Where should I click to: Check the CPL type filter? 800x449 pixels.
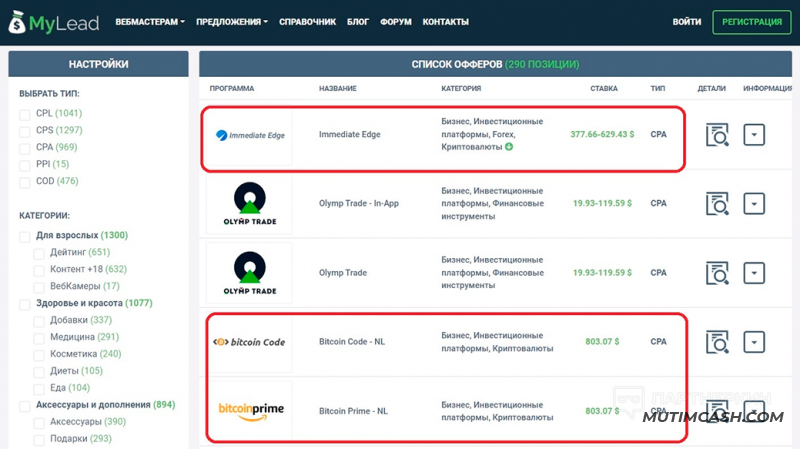click(24, 114)
